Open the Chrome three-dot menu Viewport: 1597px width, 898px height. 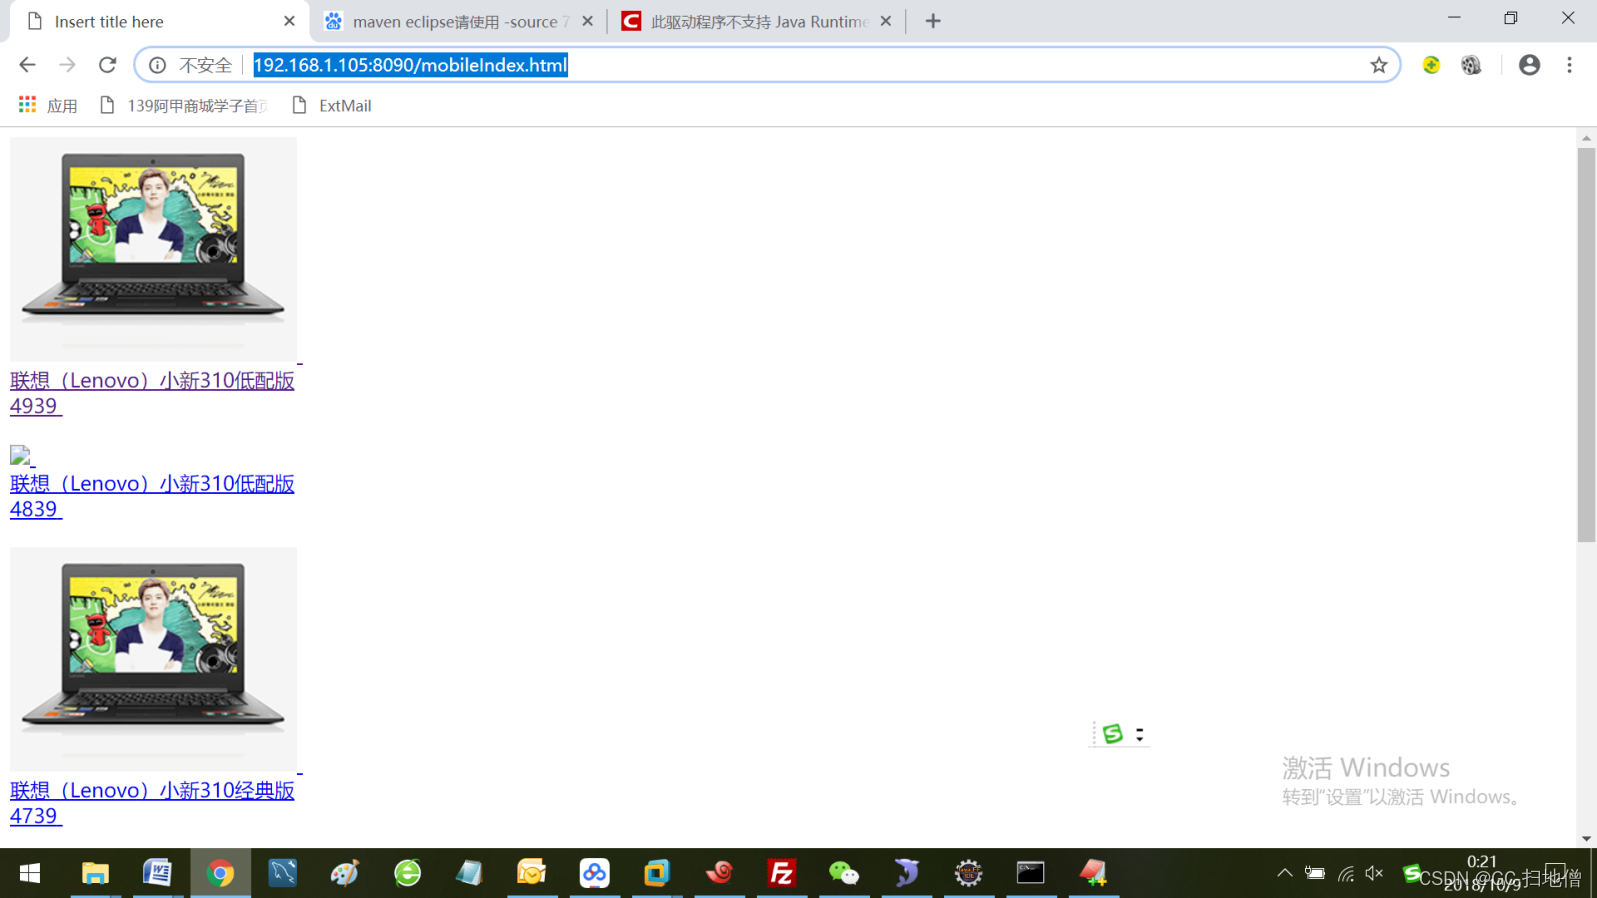(1569, 65)
